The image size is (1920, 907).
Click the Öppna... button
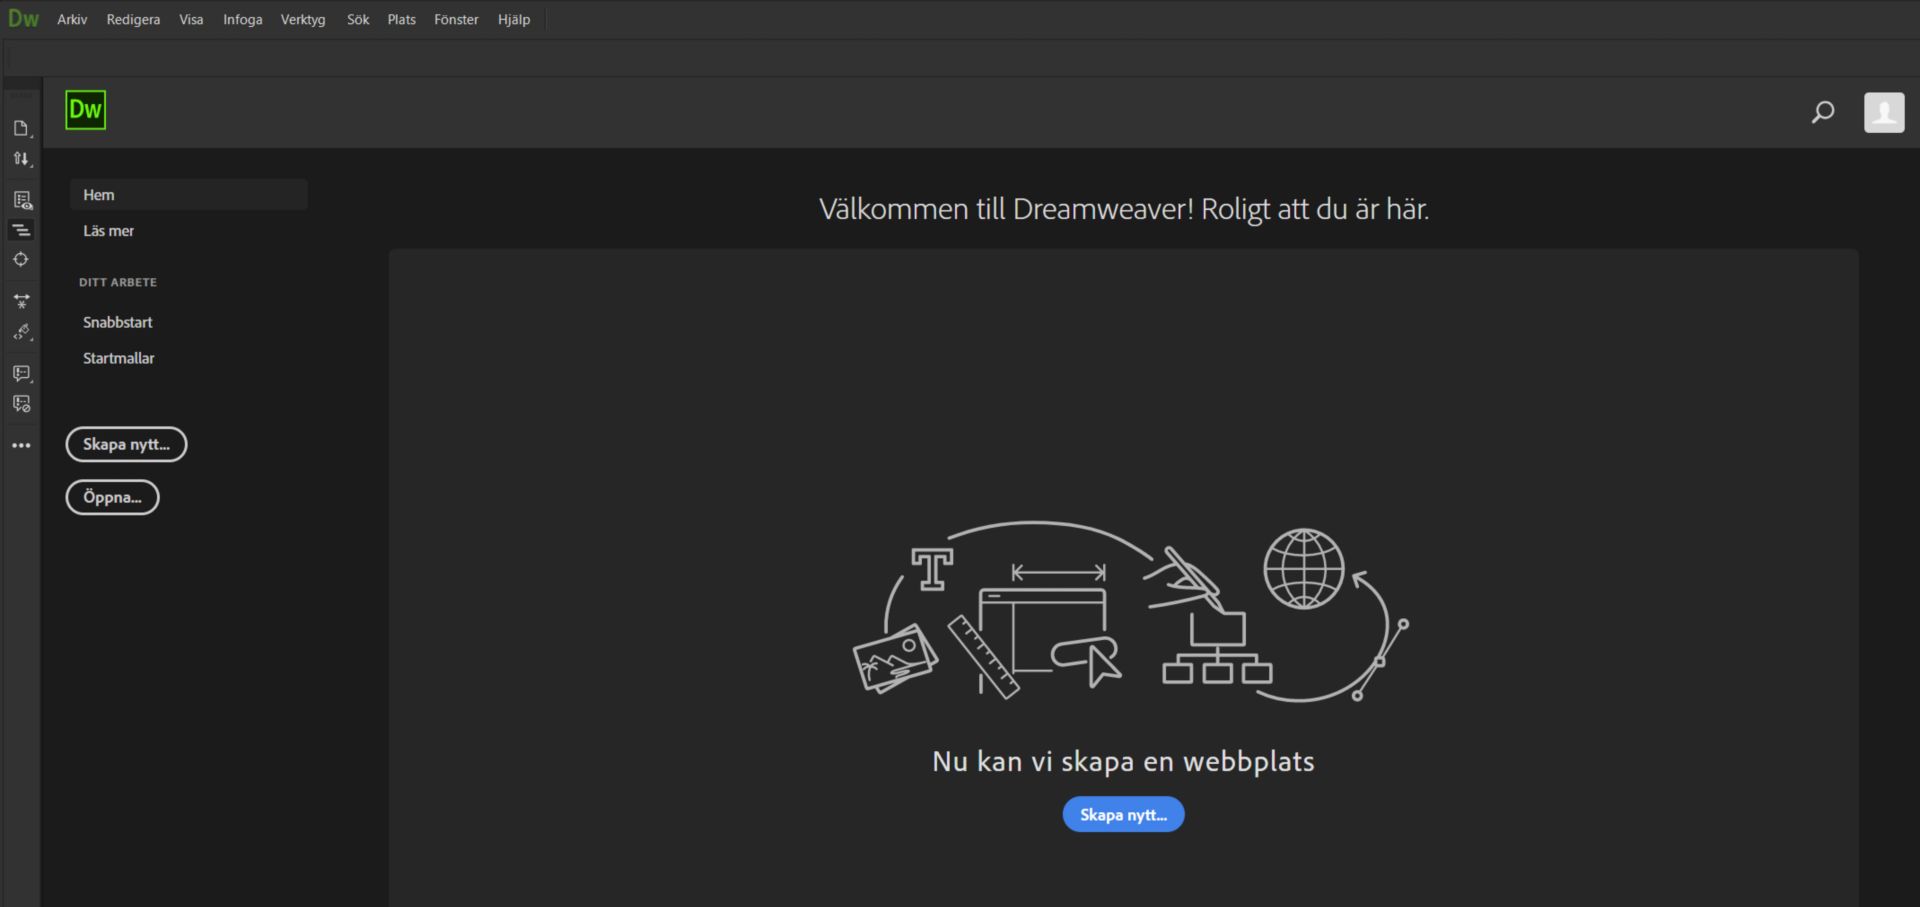point(112,497)
